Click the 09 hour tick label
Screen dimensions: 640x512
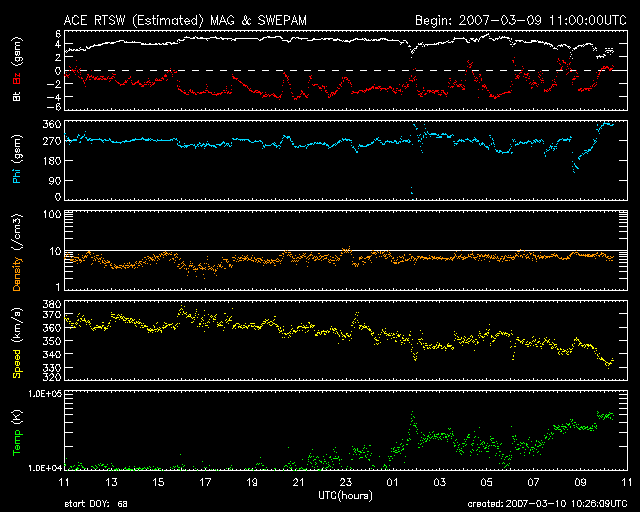580,482
